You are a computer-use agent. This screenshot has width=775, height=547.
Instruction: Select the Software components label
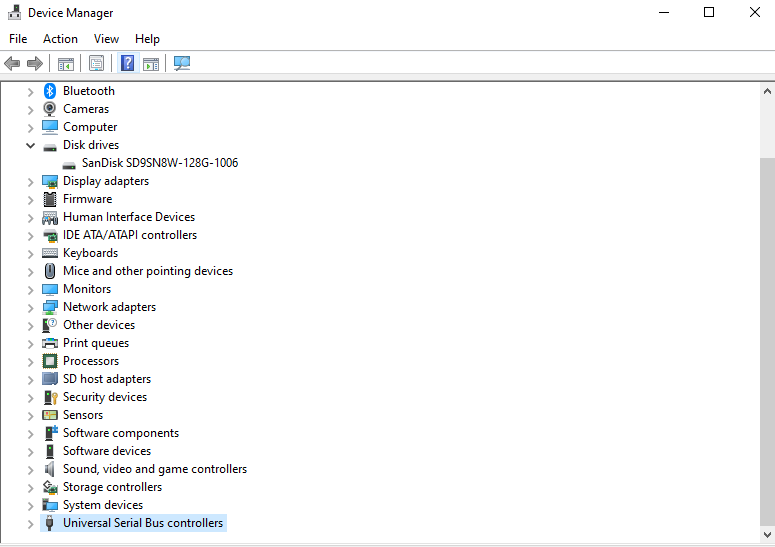[121, 433]
